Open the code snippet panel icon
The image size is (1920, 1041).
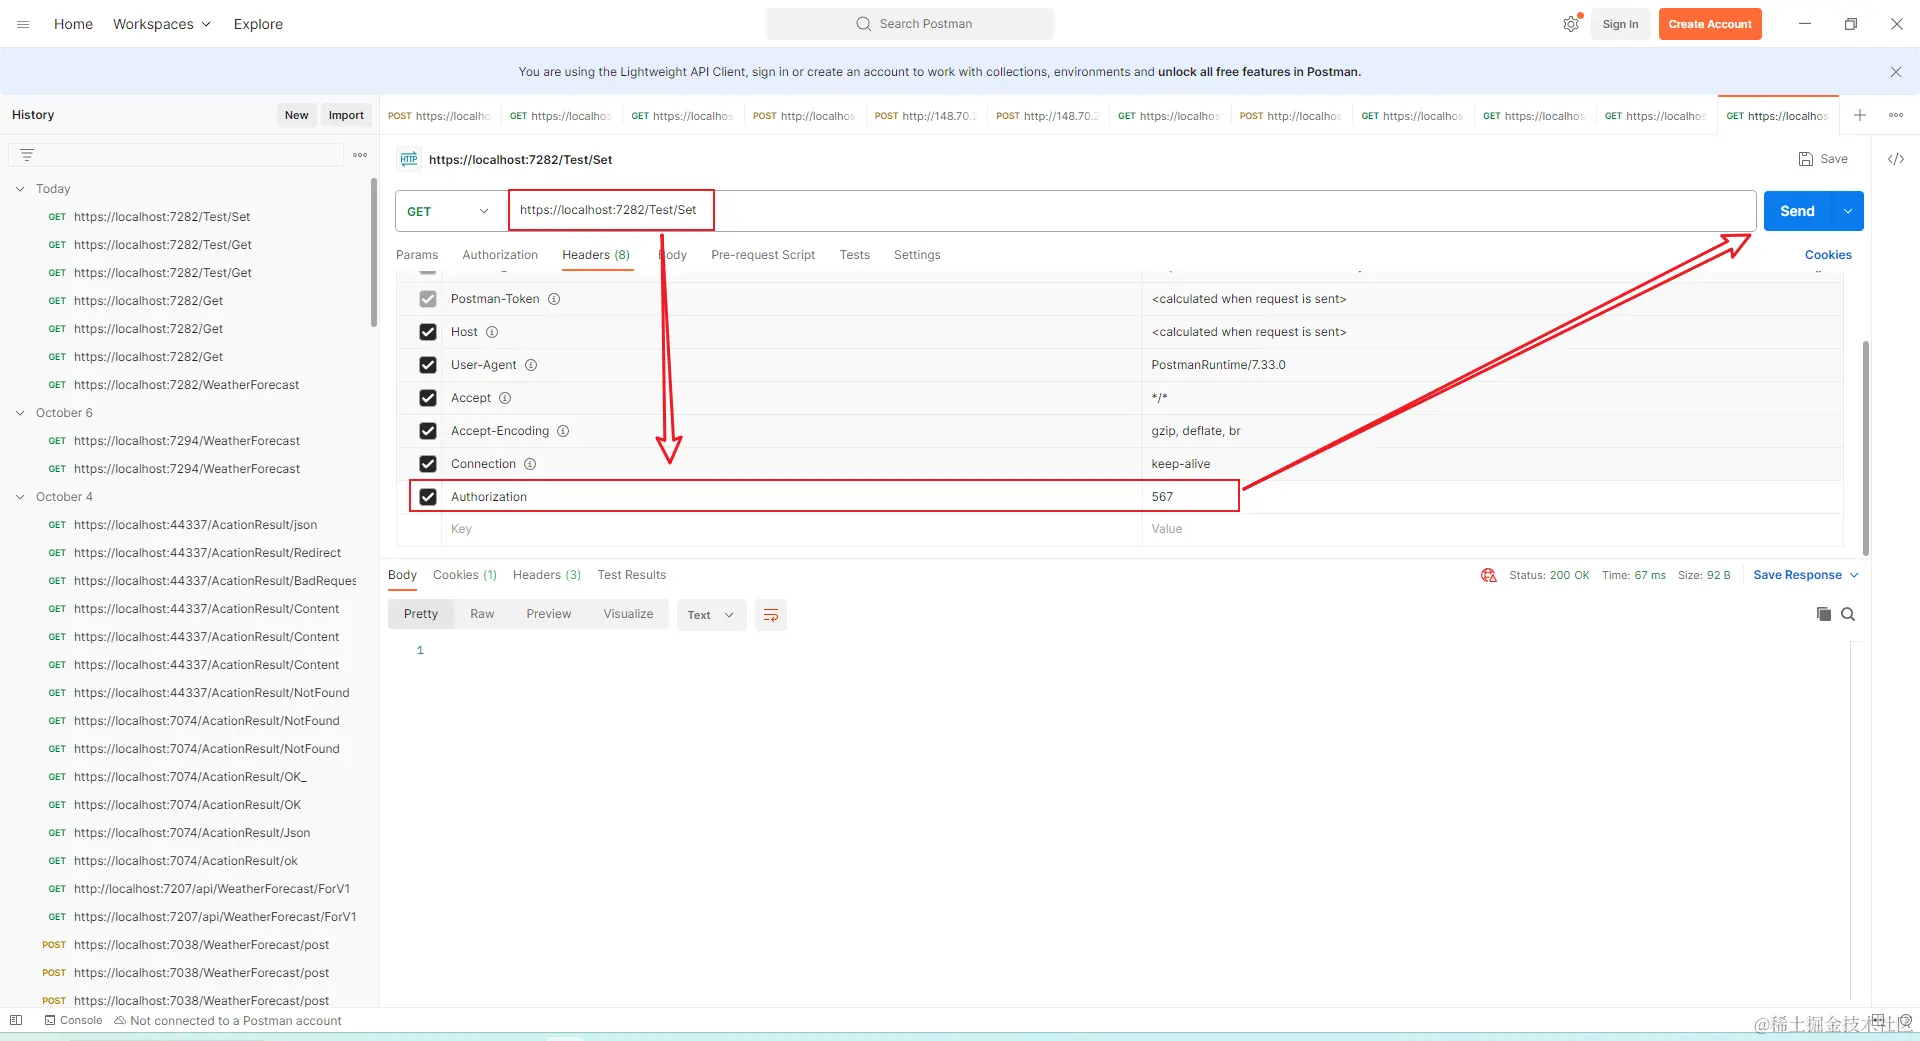(1896, 159)
